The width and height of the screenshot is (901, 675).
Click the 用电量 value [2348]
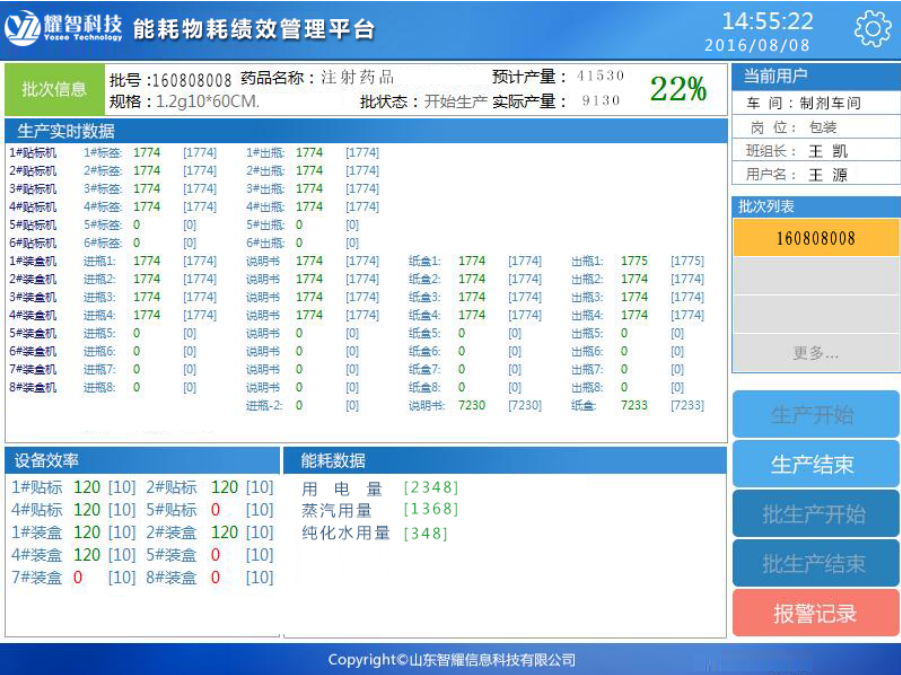(430, 488)
